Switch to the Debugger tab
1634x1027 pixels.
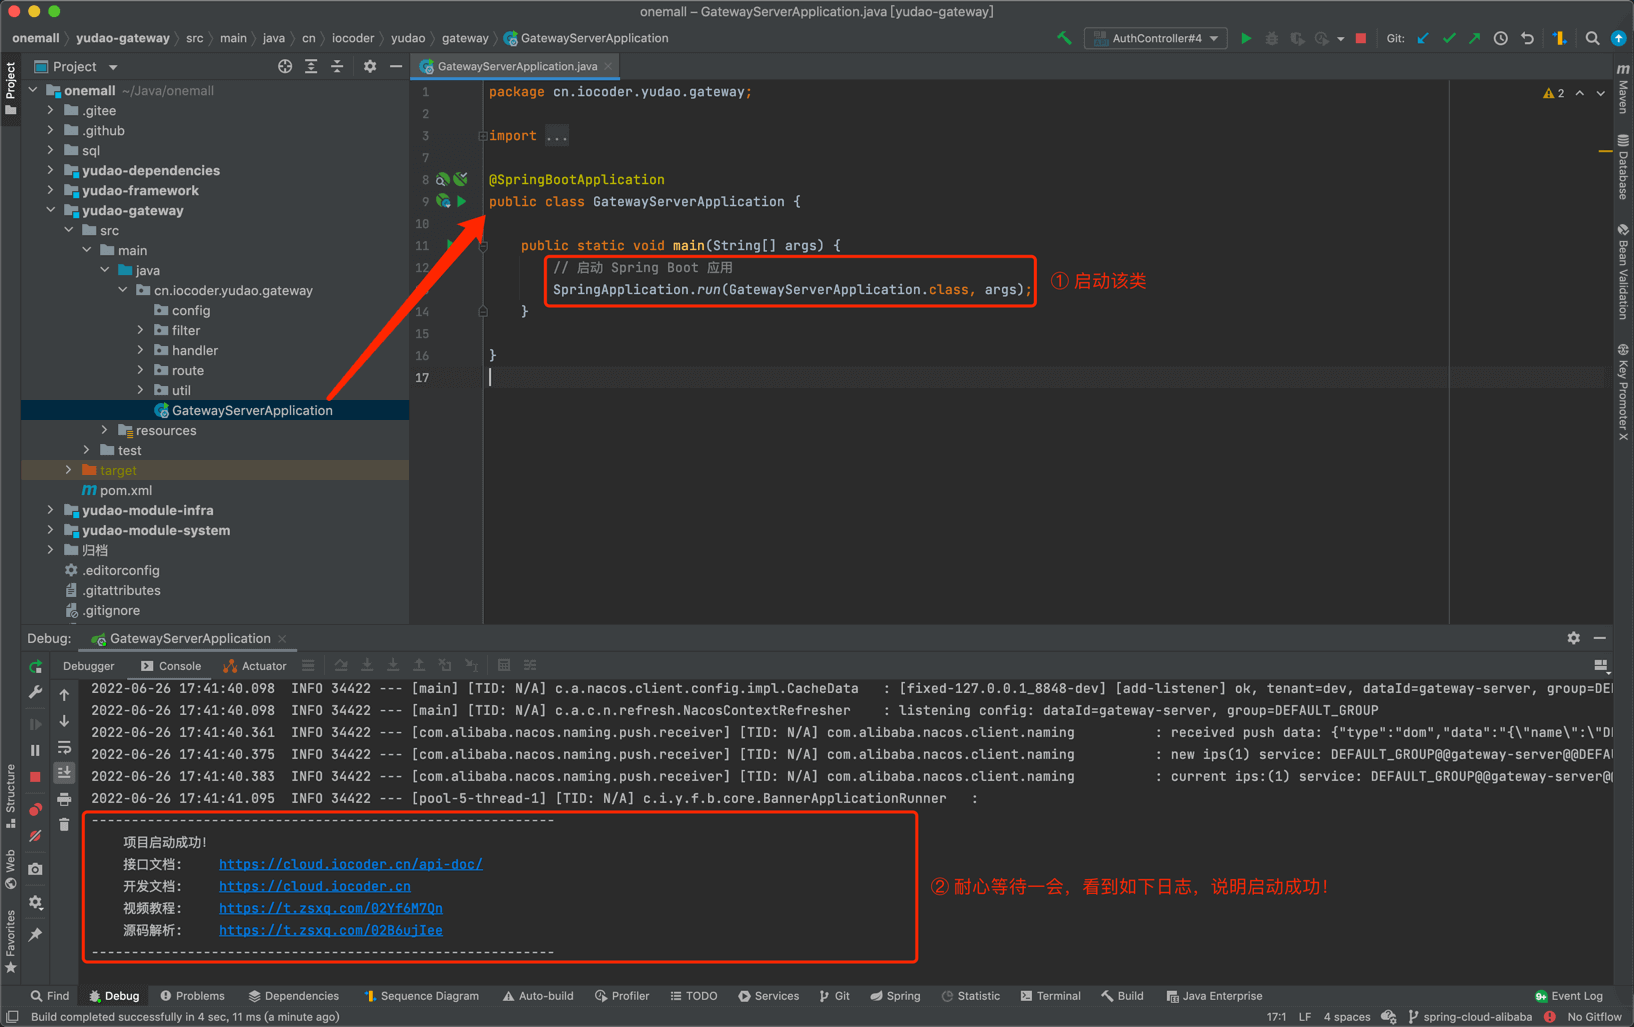pos(88,666)
